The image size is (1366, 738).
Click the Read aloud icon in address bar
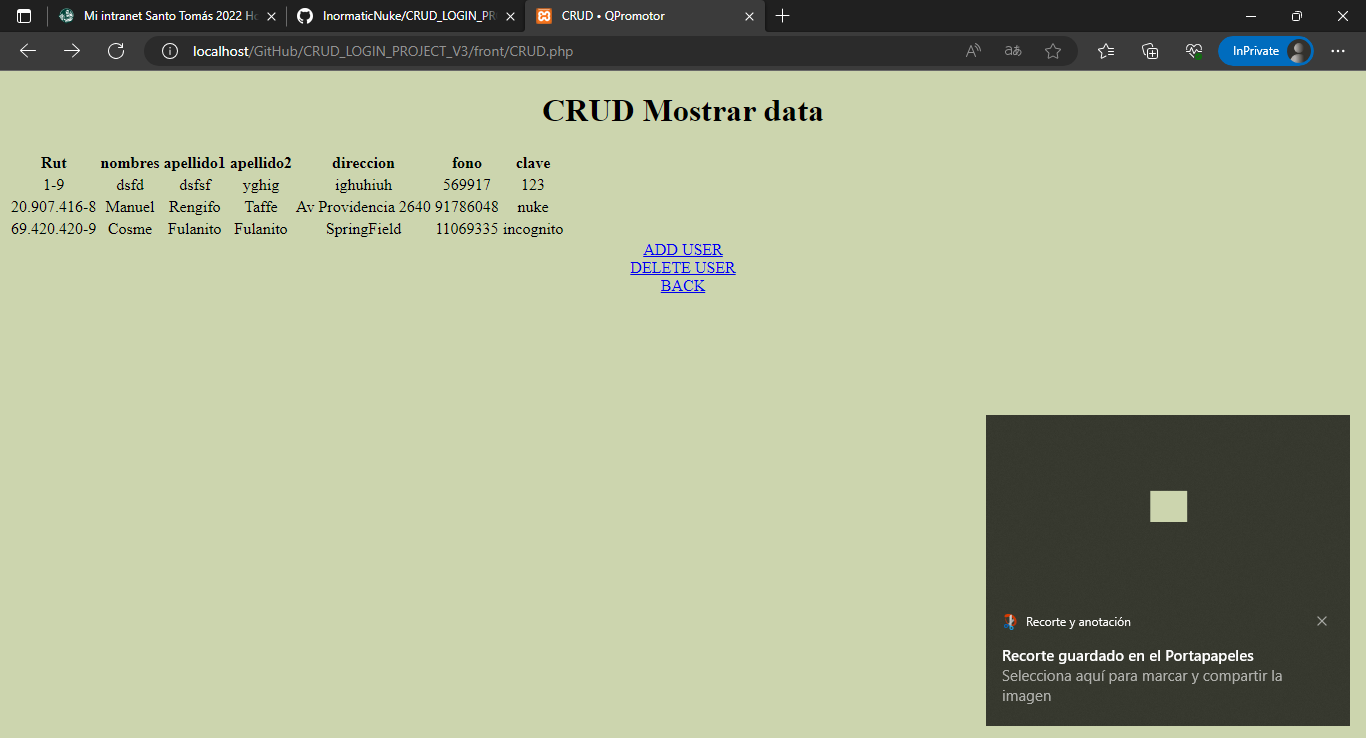pyautogui.click(x=972, y=51)
